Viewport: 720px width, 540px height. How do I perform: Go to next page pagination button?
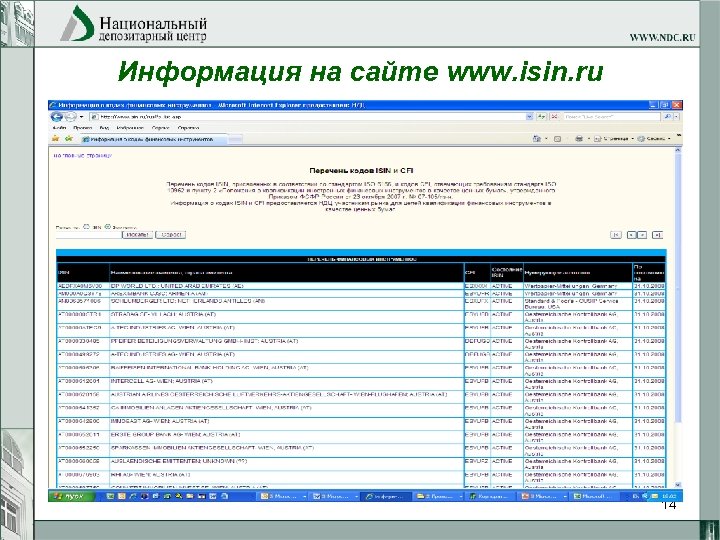click(642, 235)
